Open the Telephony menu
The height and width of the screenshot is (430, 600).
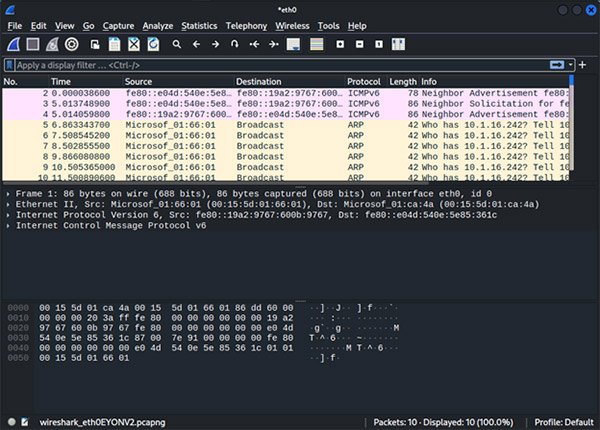click(245, 25)
